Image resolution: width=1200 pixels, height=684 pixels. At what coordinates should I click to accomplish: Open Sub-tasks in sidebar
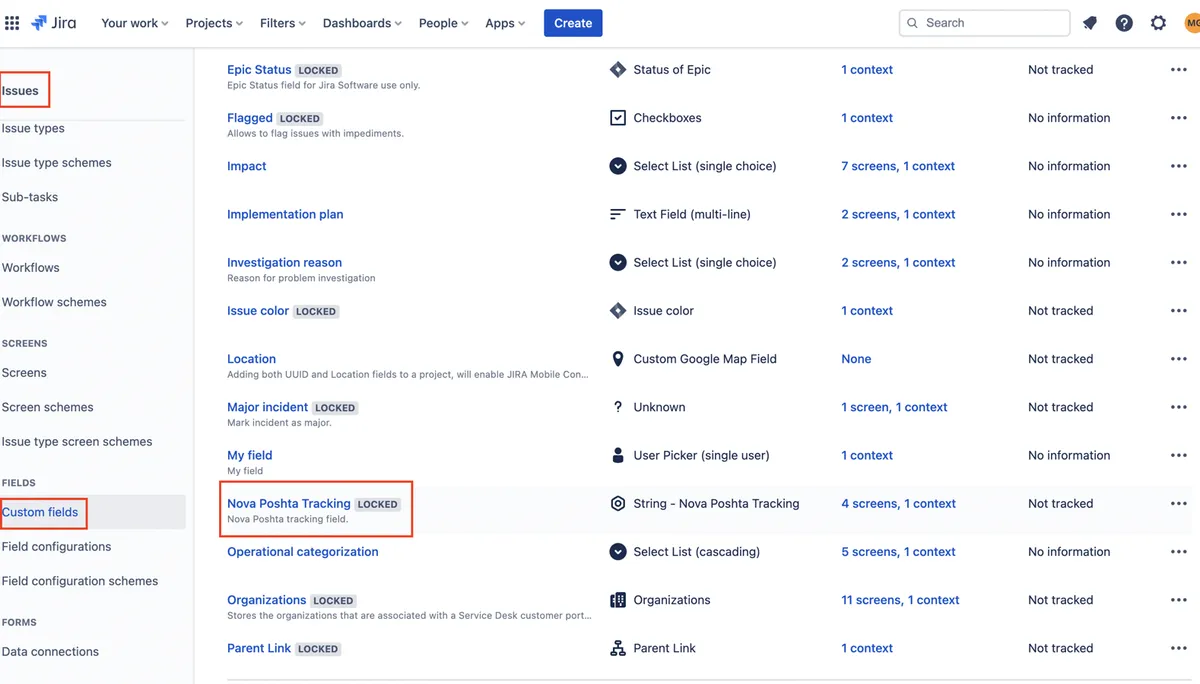click(30, 197)
